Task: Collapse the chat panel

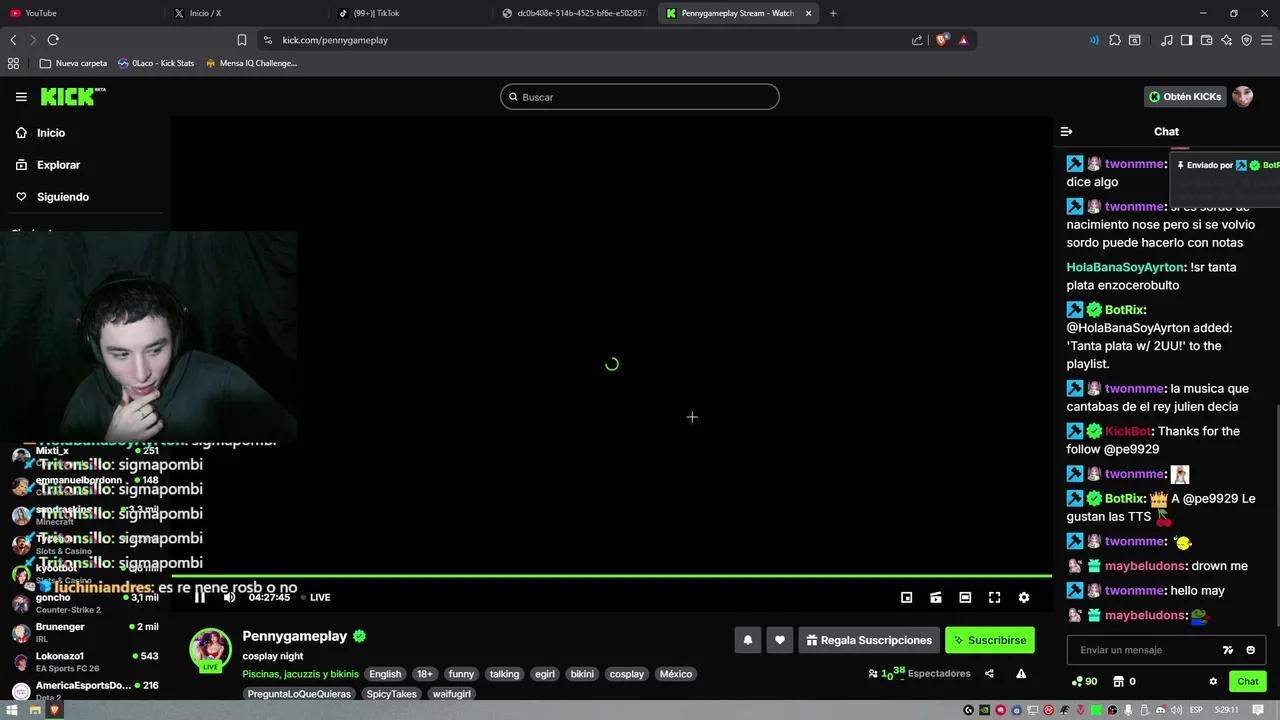Action: [x=1066, y=131]
